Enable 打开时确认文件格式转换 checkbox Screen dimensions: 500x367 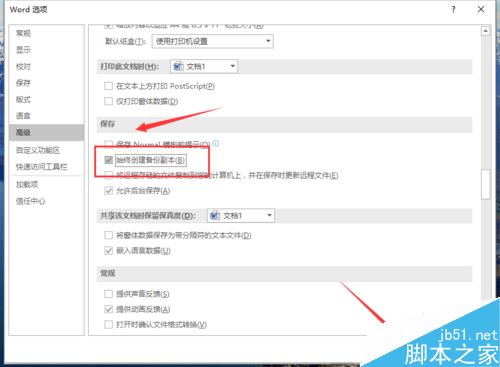coord(108,324)
